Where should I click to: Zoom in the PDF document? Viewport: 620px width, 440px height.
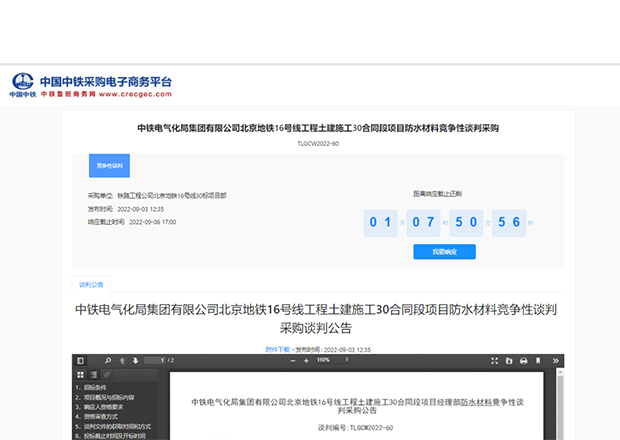click(306, 361)
